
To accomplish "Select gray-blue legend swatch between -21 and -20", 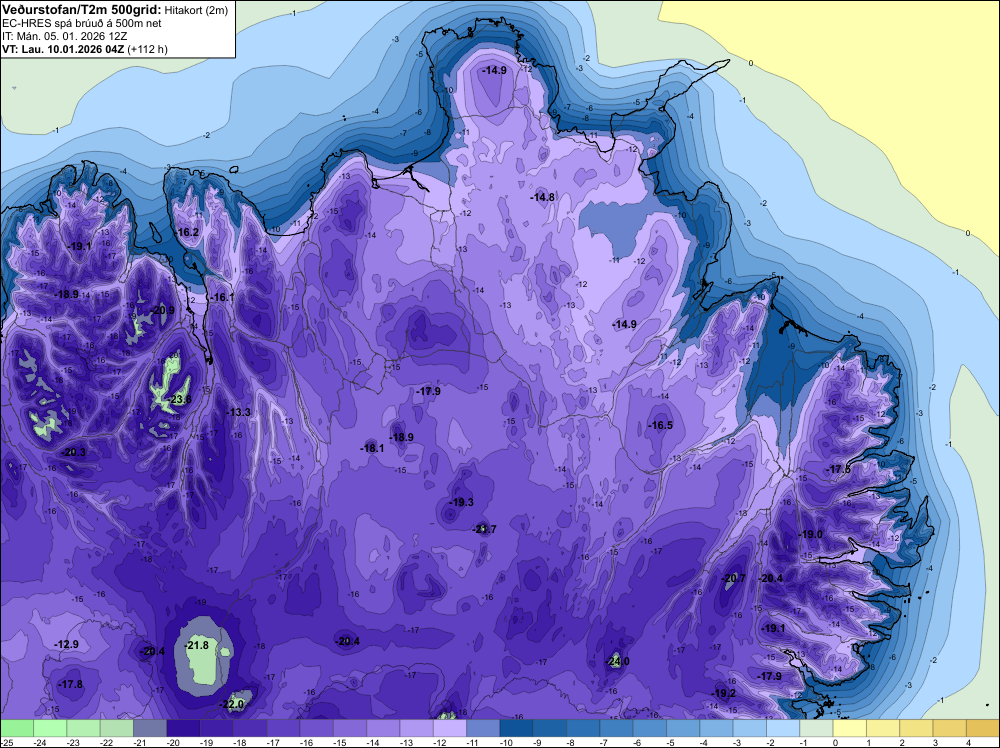I will (x=149, y=728).
